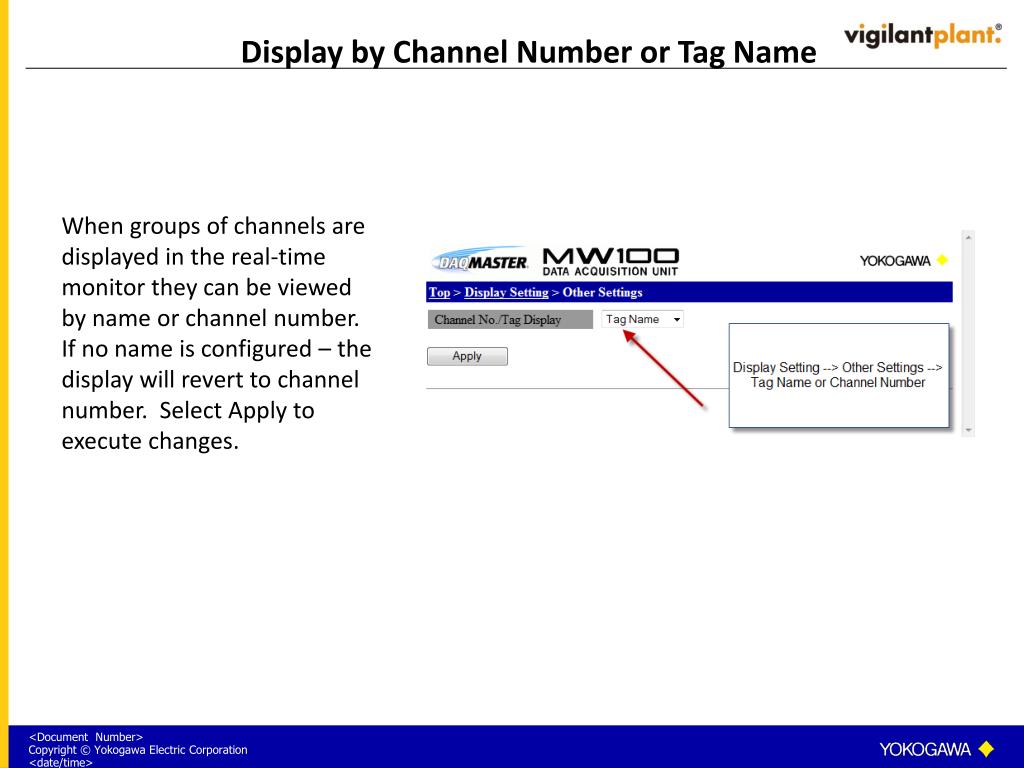Click the scrollbar up arrow

[968, 237]
